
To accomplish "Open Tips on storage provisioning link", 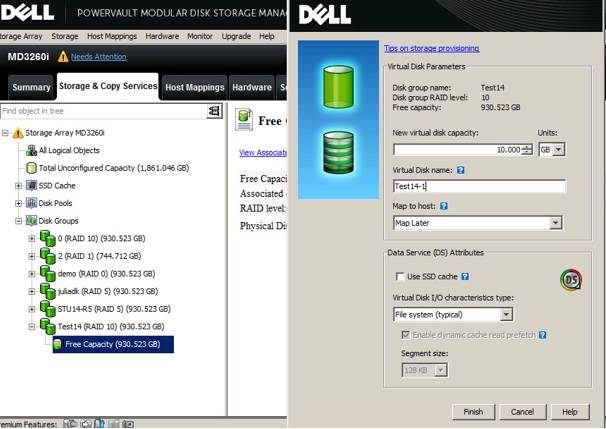I will point(432,48).
